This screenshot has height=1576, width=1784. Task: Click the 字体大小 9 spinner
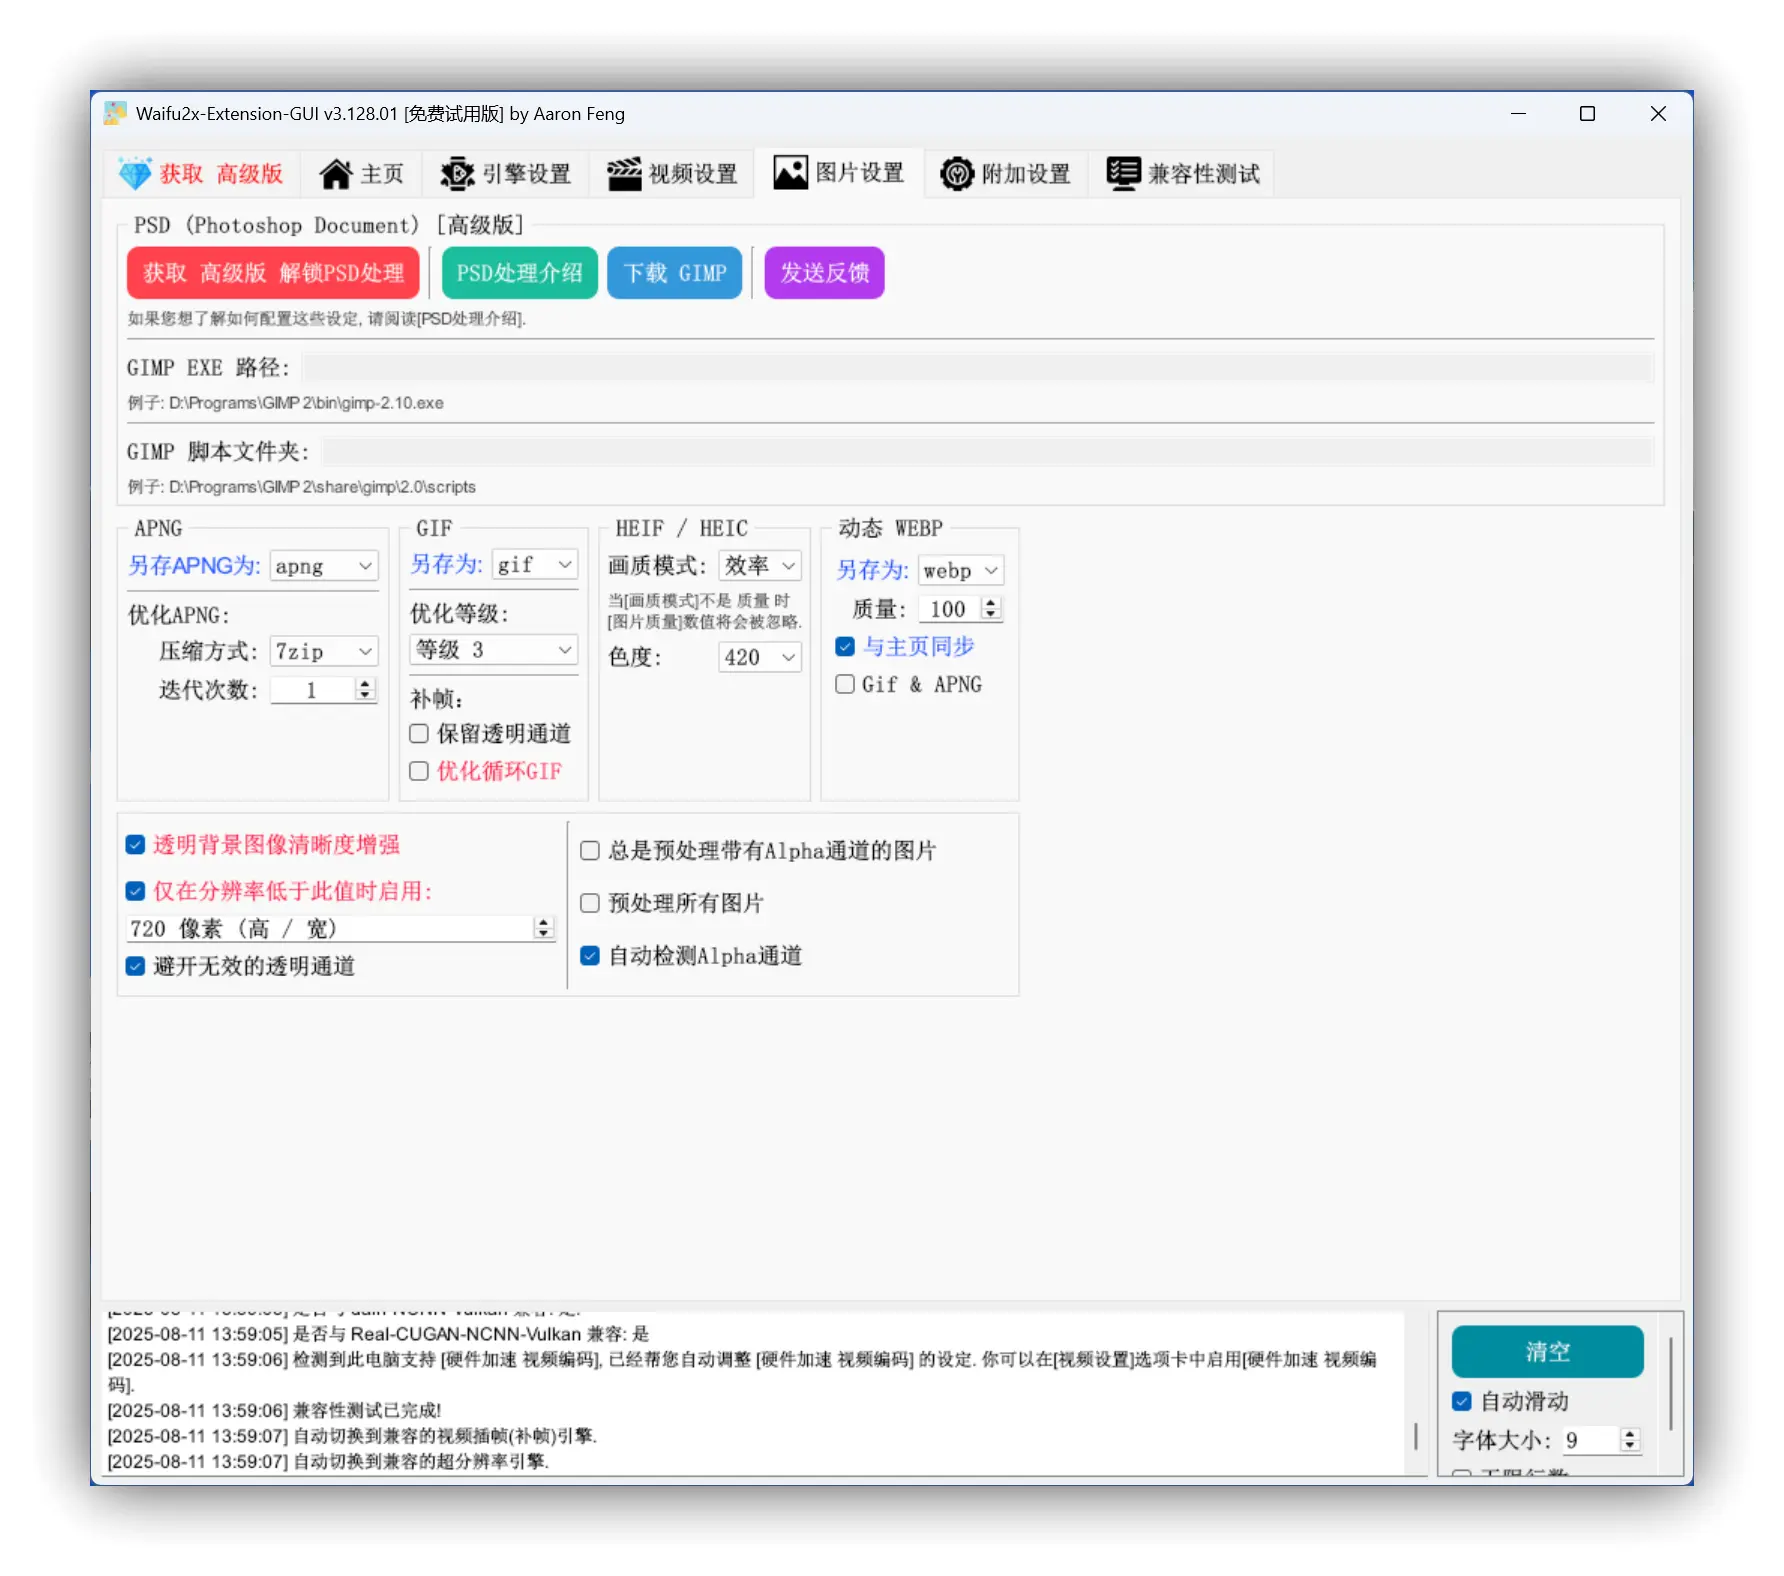(x=1601, y=1440)
